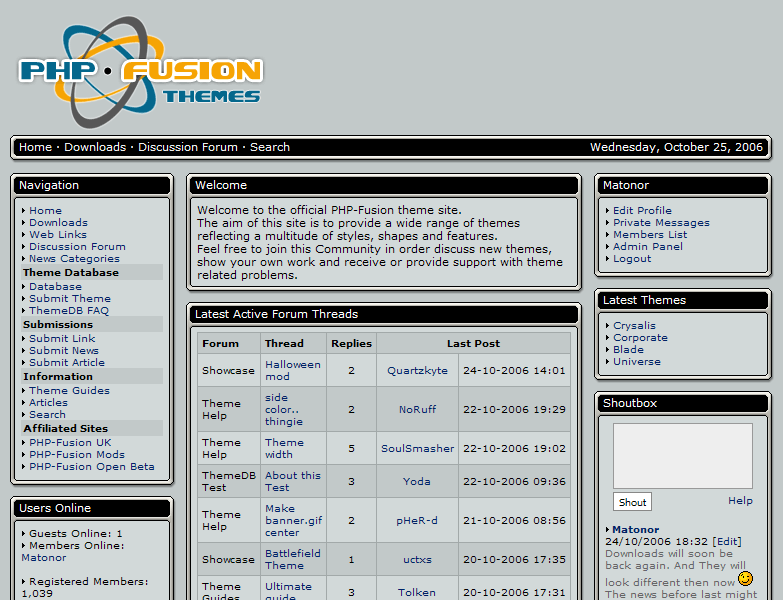This screenshot has width=783, height=600.
Task: Visit PHP-Fusion Open Beta site
Action: (x=92, y=466)
